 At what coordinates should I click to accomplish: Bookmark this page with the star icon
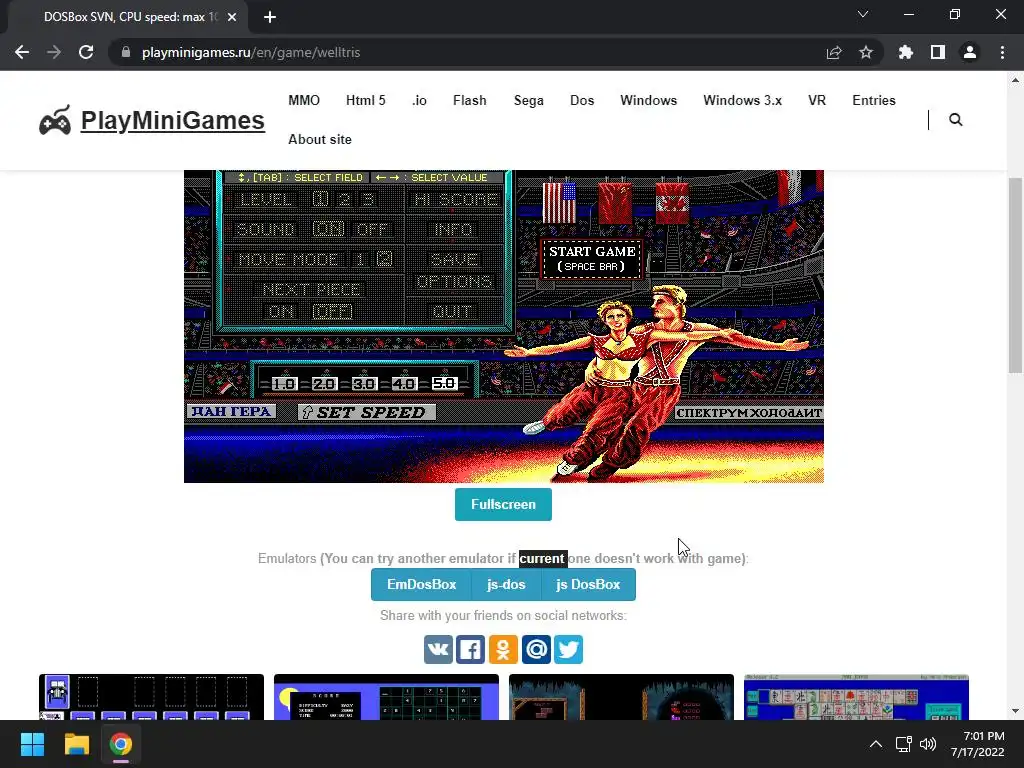[865, 52]
